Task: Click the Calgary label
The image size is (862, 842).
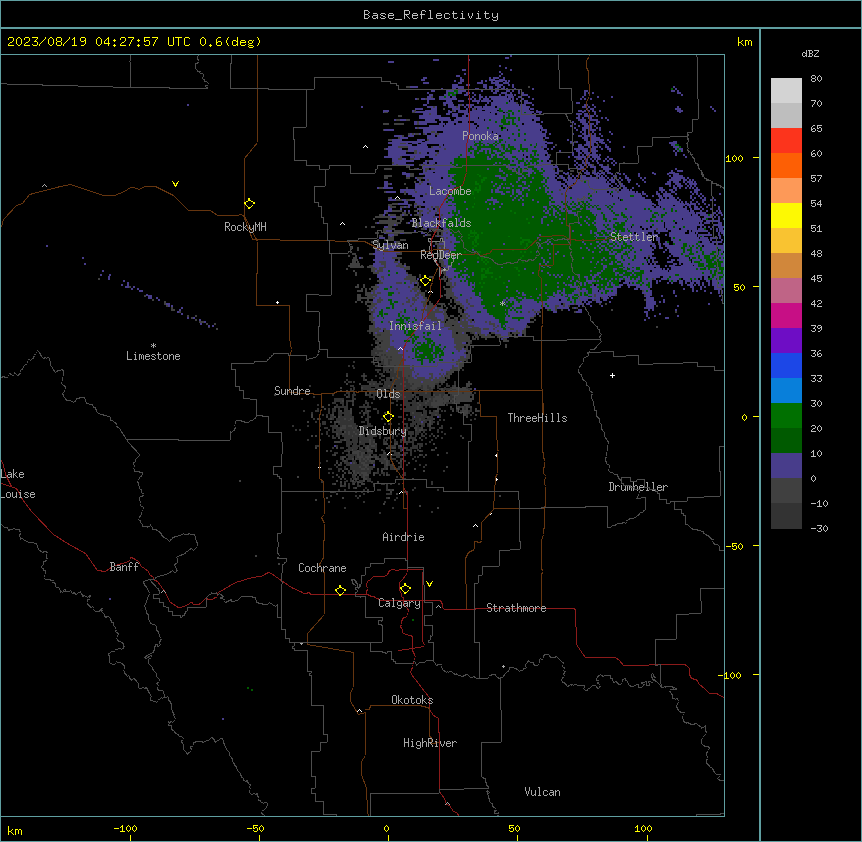Action: coord(400,603)
